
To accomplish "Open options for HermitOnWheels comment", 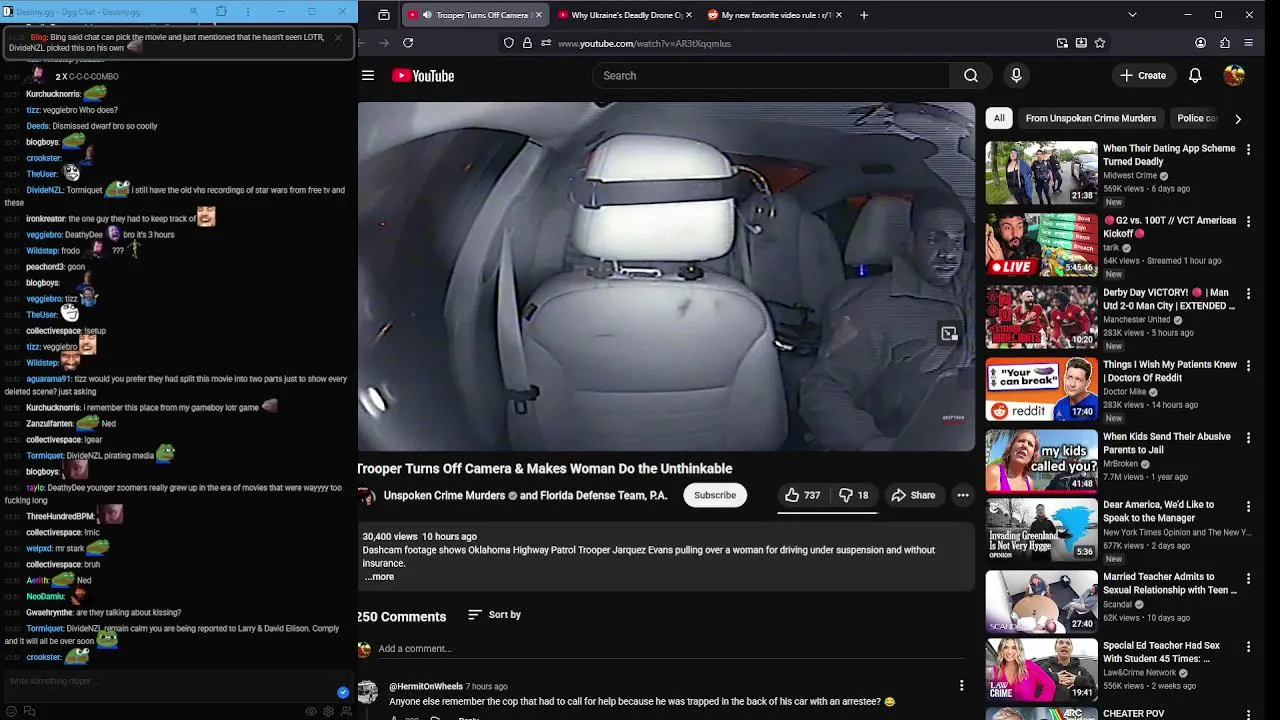I will tap(961, 686).
